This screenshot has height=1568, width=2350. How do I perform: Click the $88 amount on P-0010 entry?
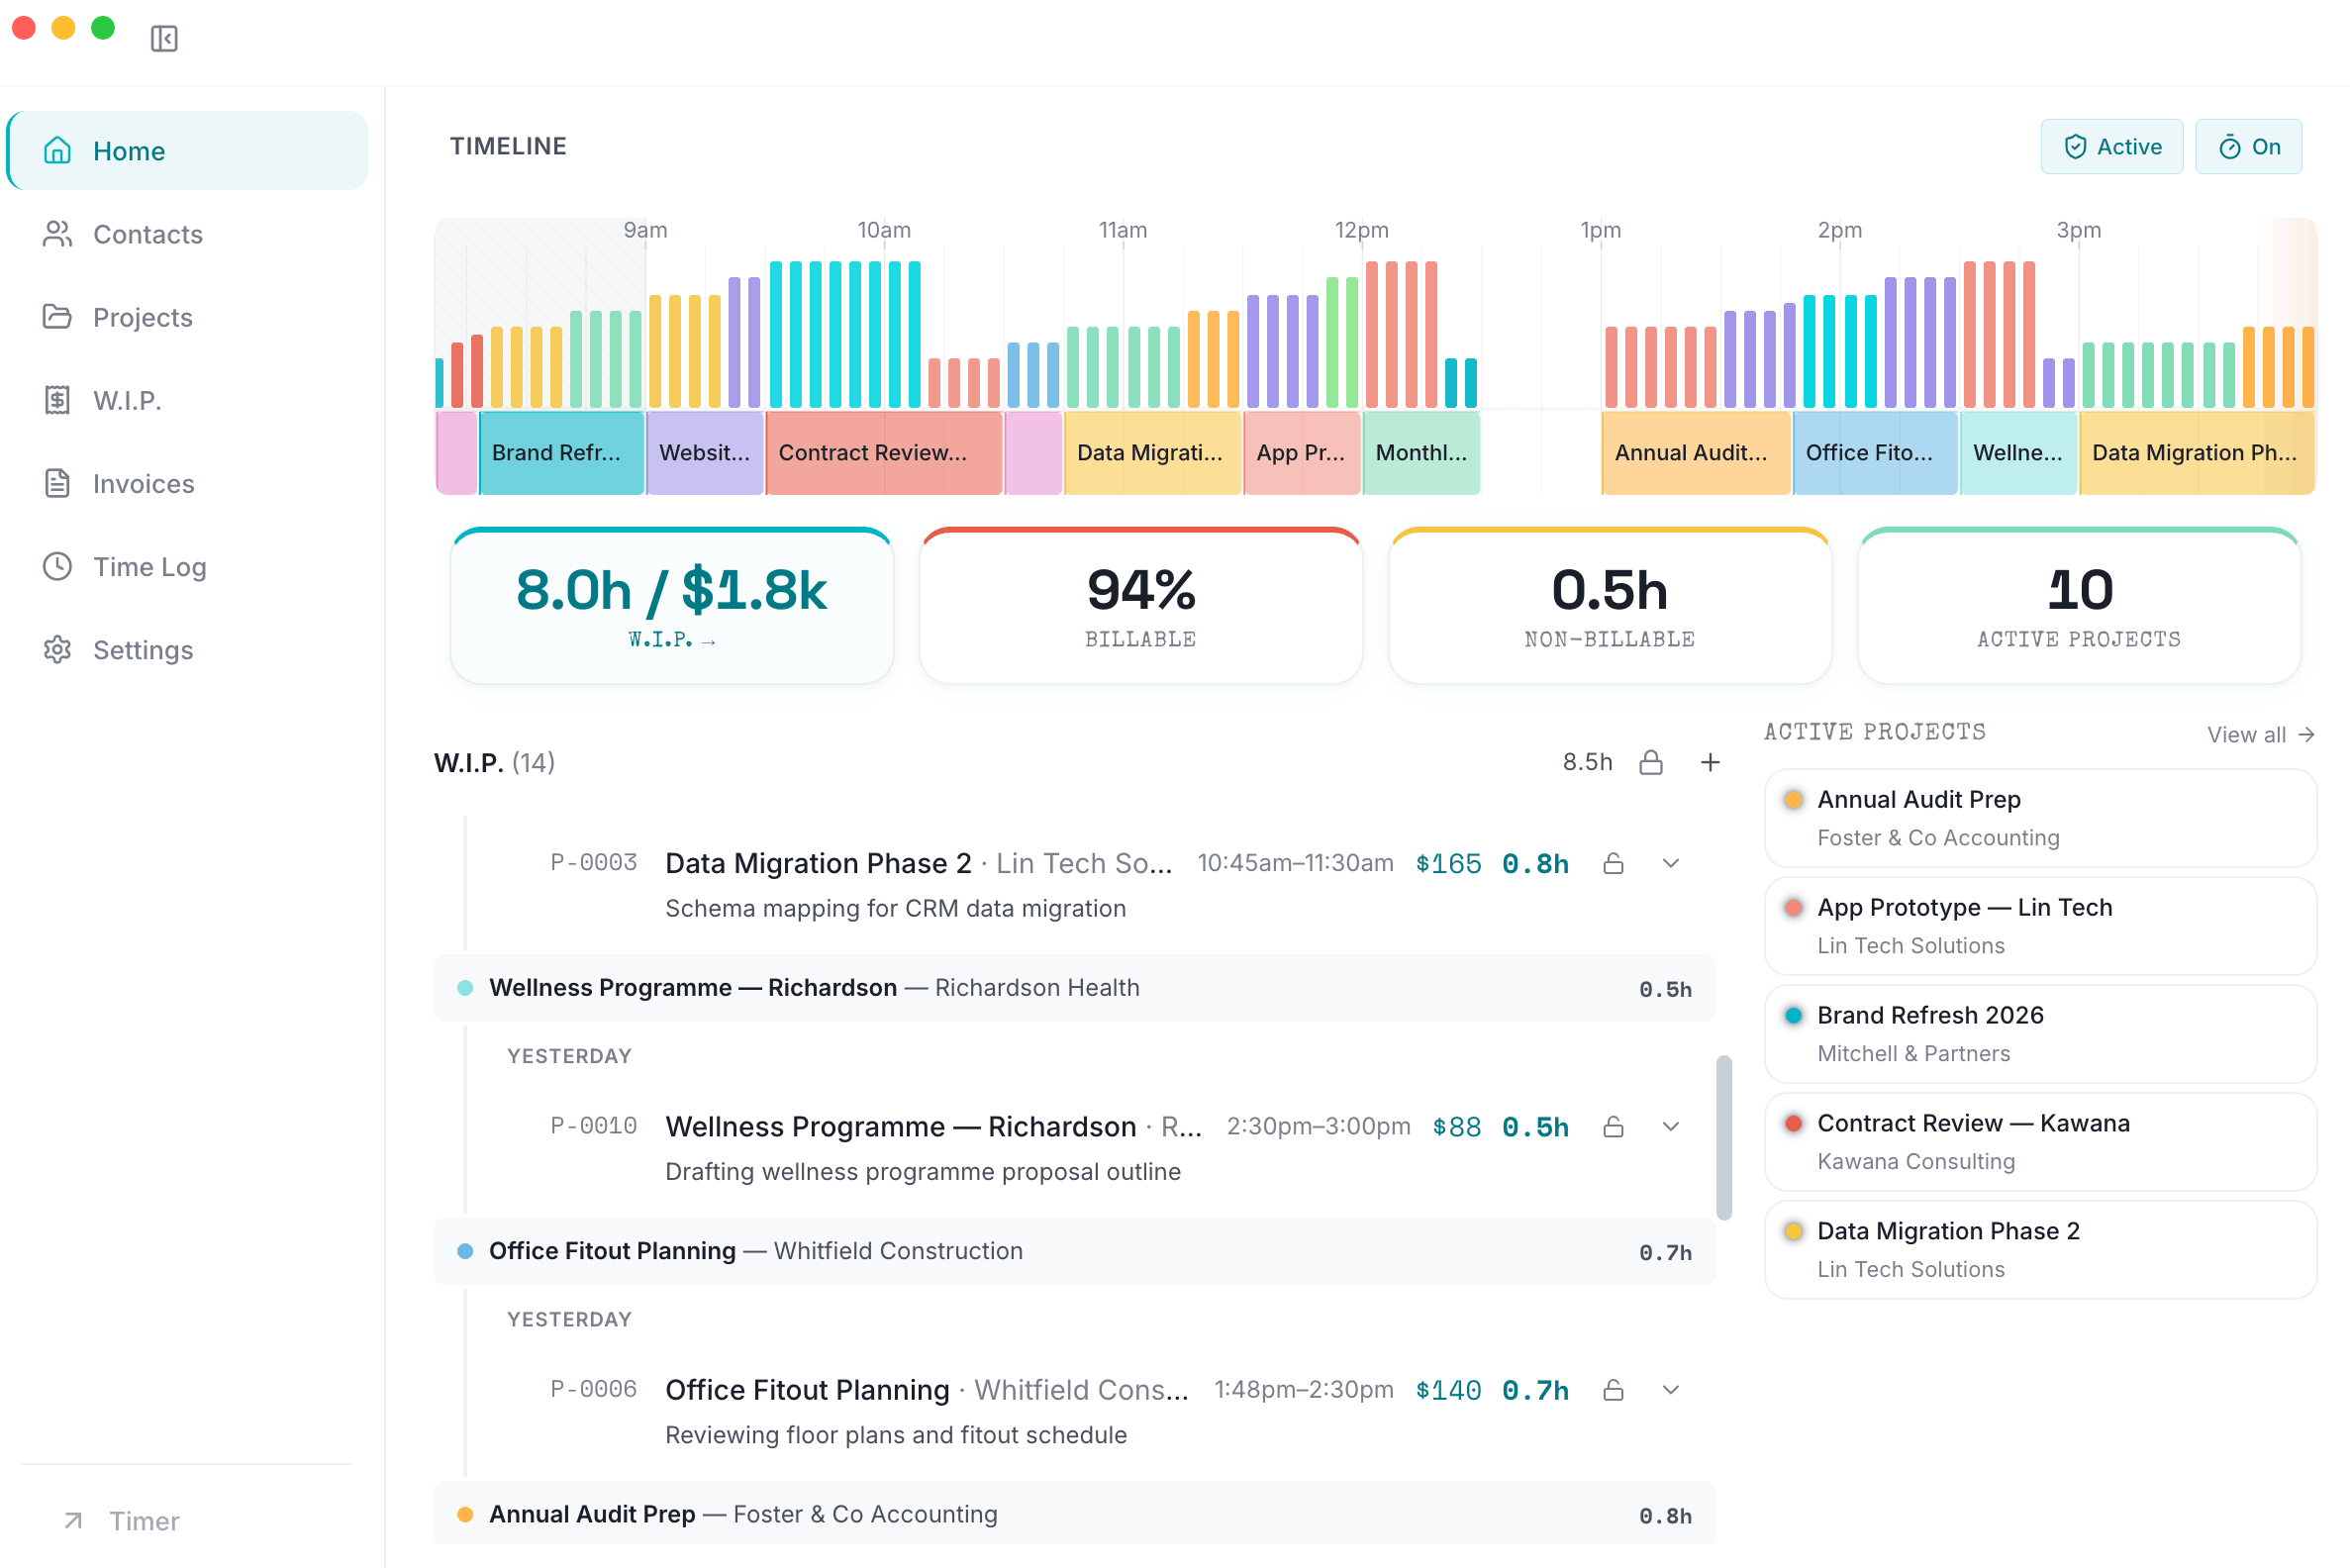click(x=1456, y=1128)
